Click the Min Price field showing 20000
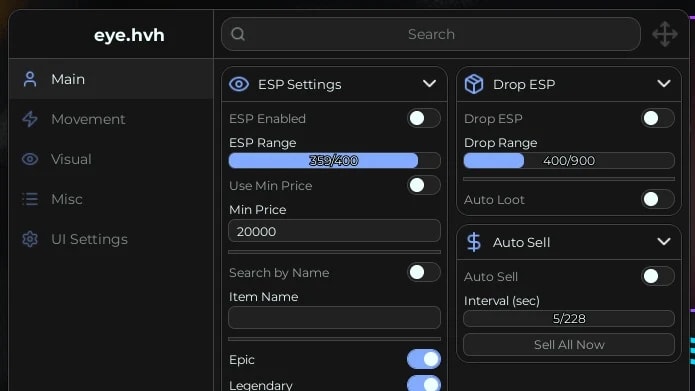The width and height of the screenshot is (695, 391). coord(334,231)
